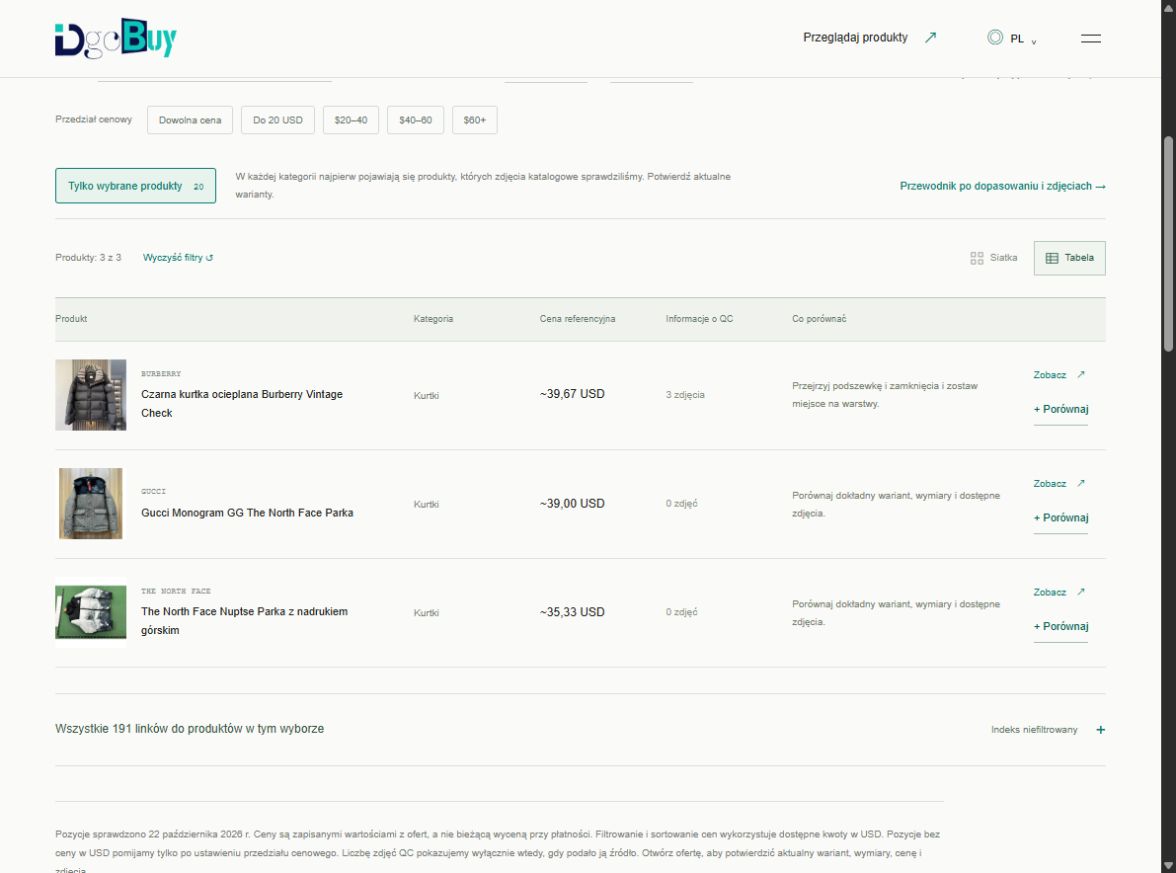Select the Do 20 USD price filter
This screenshot has height=873, width=1176.
[x=278, y=120]
